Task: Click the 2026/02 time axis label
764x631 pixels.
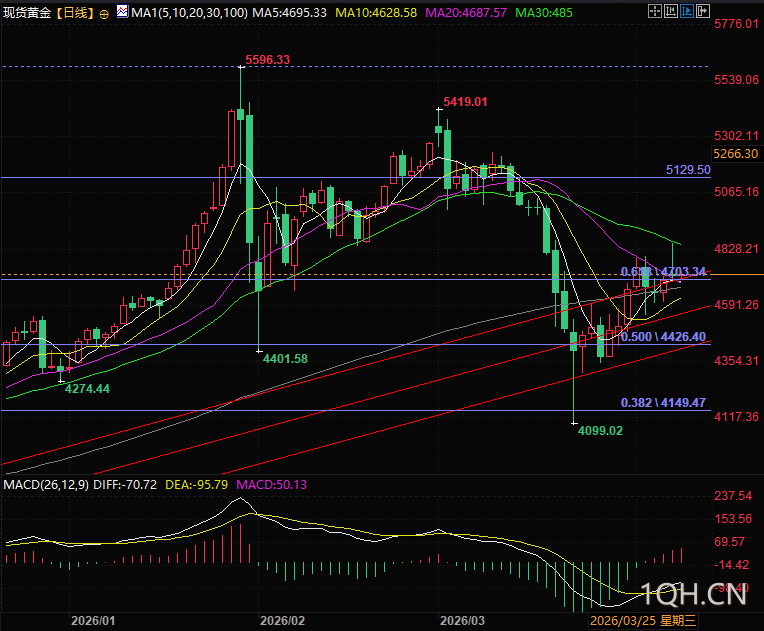Action: click(283, 620)
